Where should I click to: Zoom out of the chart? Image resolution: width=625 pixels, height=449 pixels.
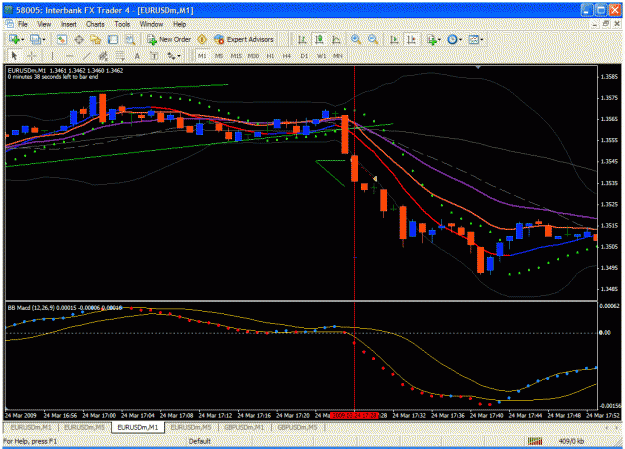(x=373, y=39)
